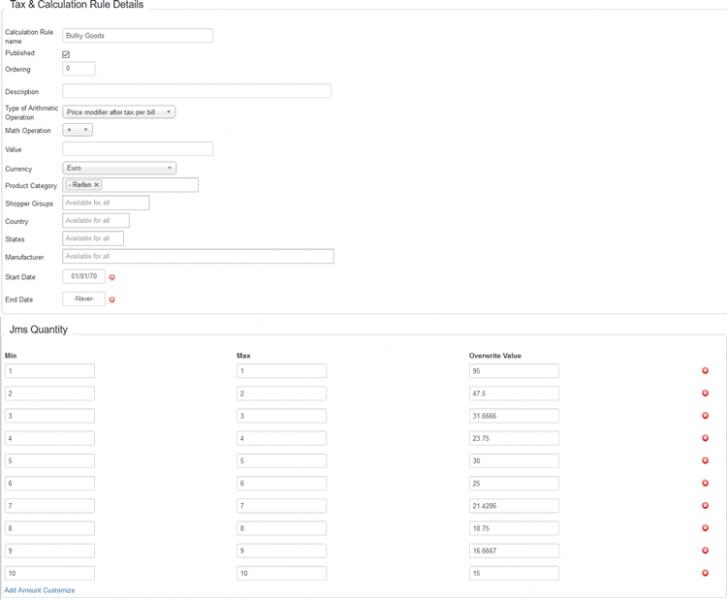This screenshot has width=727, height=600.
Task: Delete the row with overwrite value 23.75
Action: 705,438
